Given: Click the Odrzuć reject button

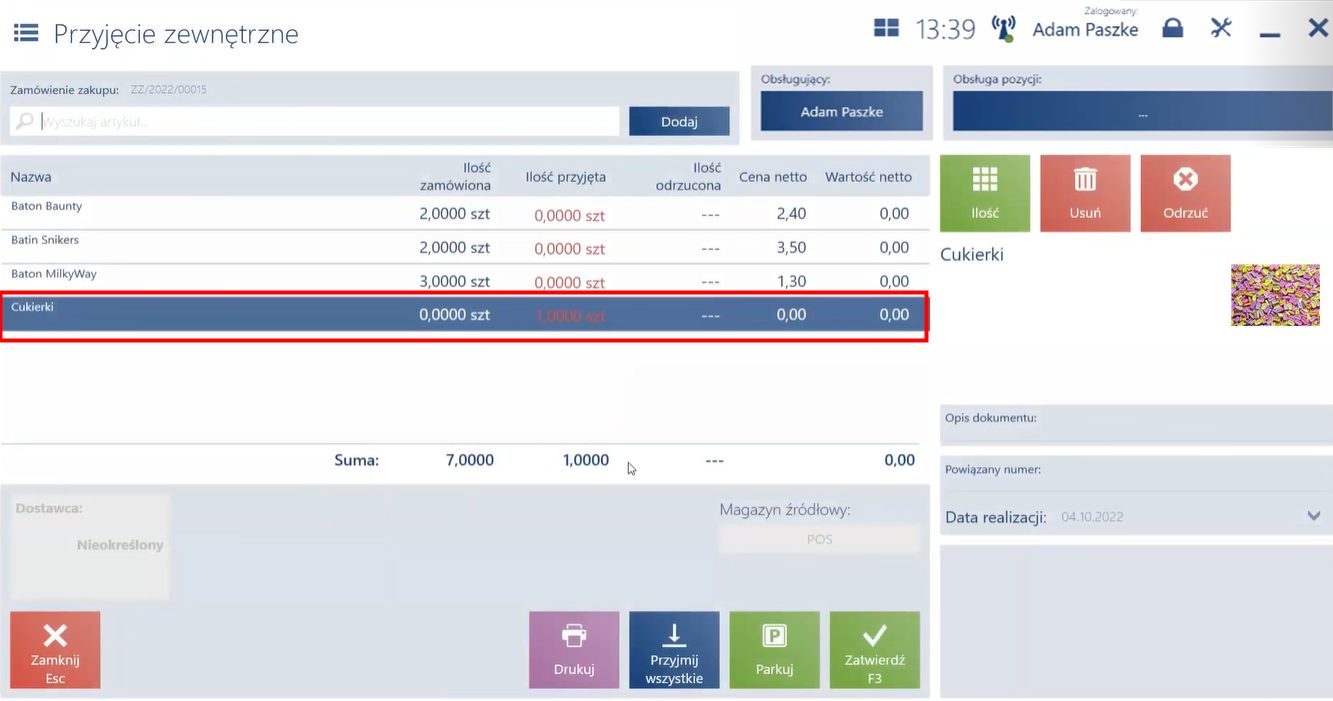Looking at the screenshot, I should pyautogui.click(x=1185, y=193).
